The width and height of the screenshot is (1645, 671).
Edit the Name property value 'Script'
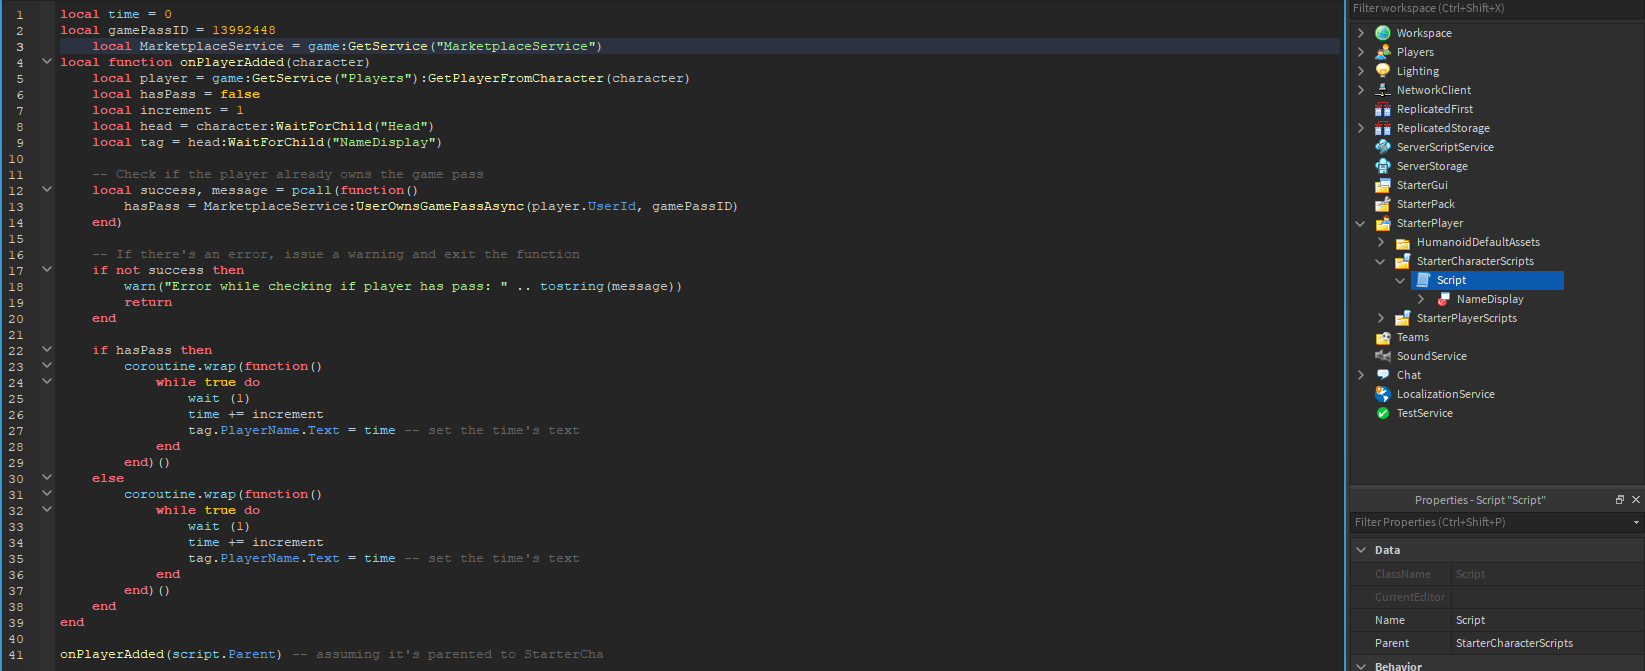(x=1546, y=620)
